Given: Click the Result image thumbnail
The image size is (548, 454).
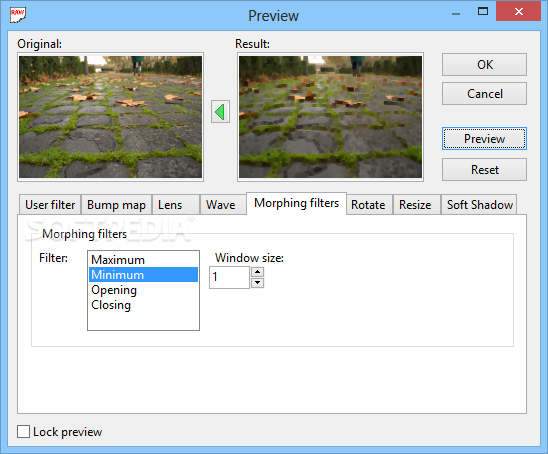Looking at the screenshot, I should pyautogui.click(x=331, y=117).
